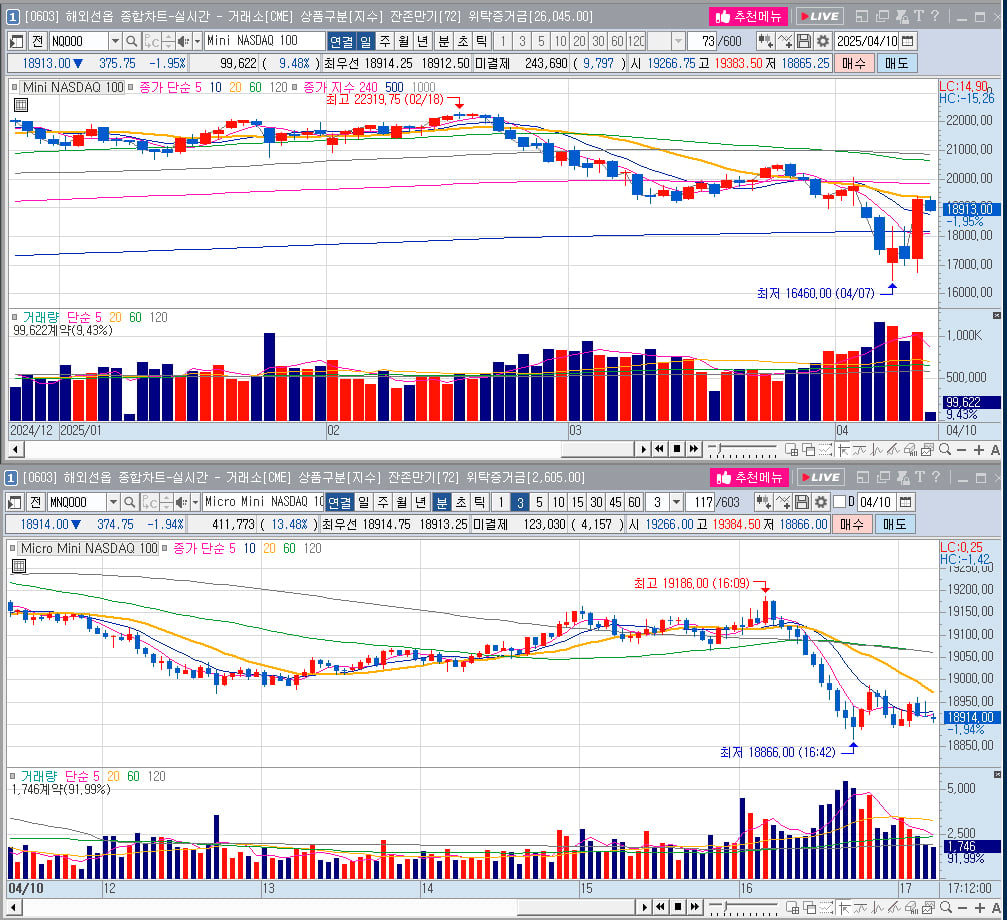This screenshot has height=920, width=1007.
Task: Switch the upper chart to the 주 weekly period
Action: (x=385, y=41)
